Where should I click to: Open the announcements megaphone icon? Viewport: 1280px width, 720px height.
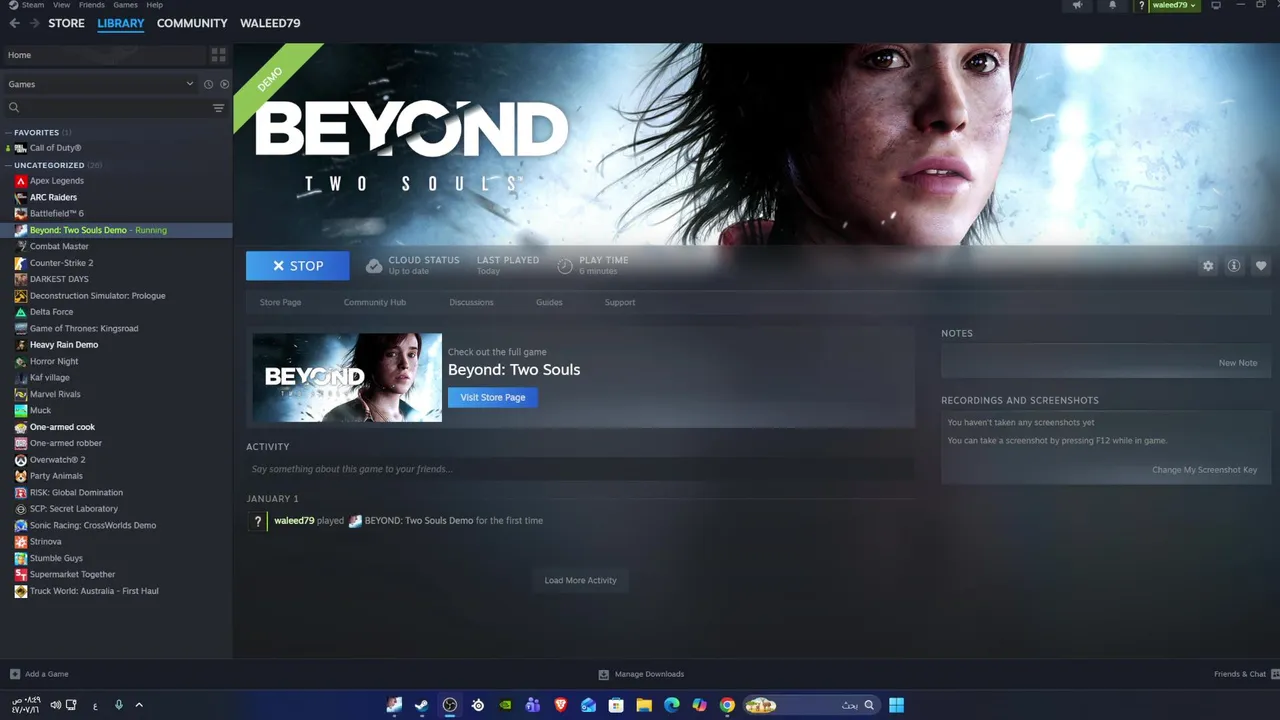[x=1077, y=5]
